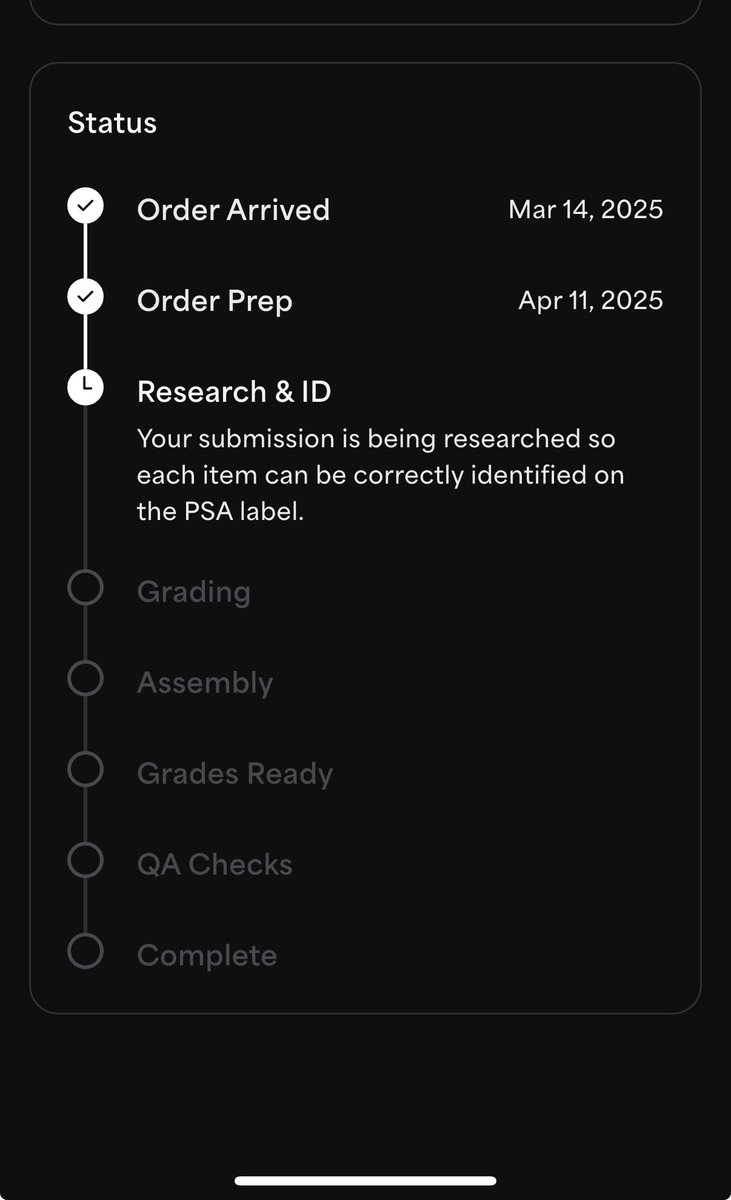
Task: Select the Order Arrived step label
Action: (x=233, y=210)
